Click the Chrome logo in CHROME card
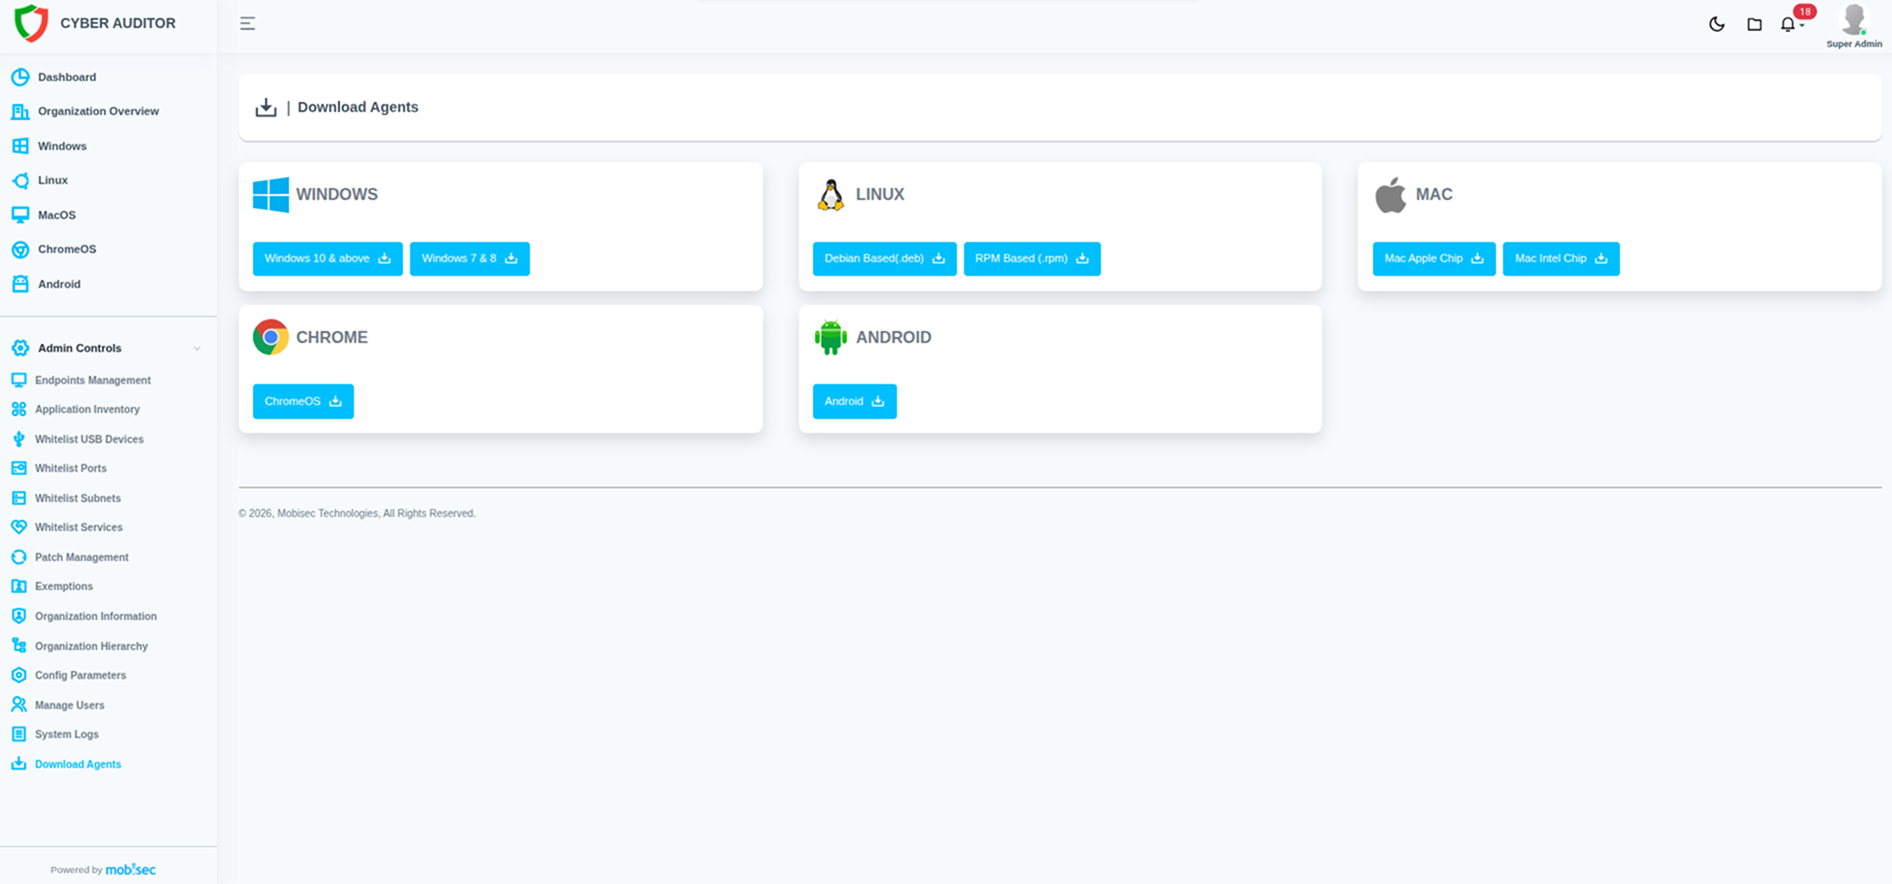This screenshot has width=1892, height=884. click(271, 337)
